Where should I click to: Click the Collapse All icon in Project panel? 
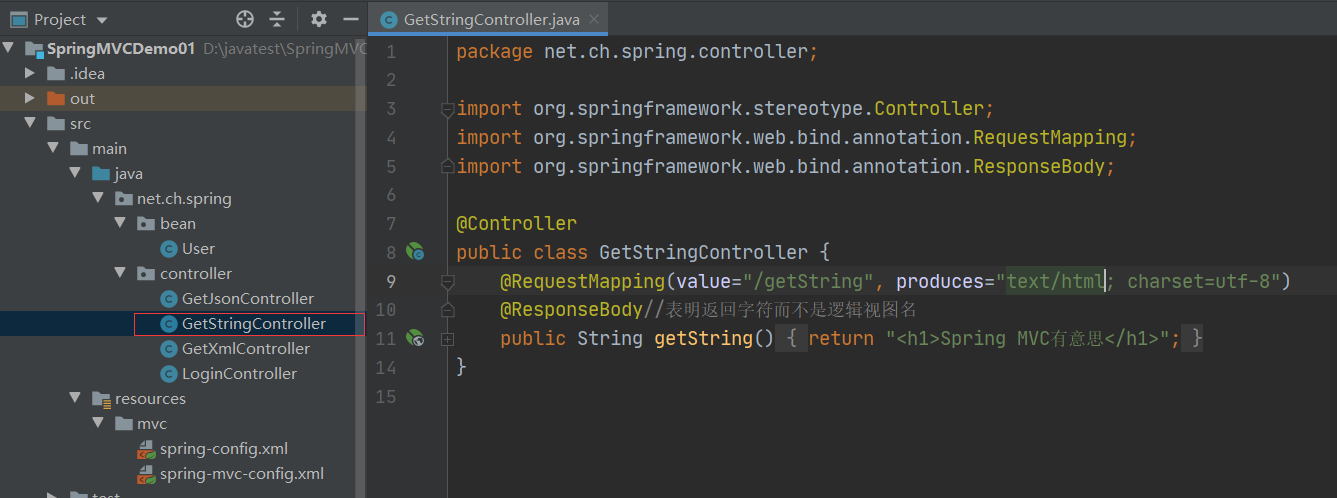[x=277, y=19]
